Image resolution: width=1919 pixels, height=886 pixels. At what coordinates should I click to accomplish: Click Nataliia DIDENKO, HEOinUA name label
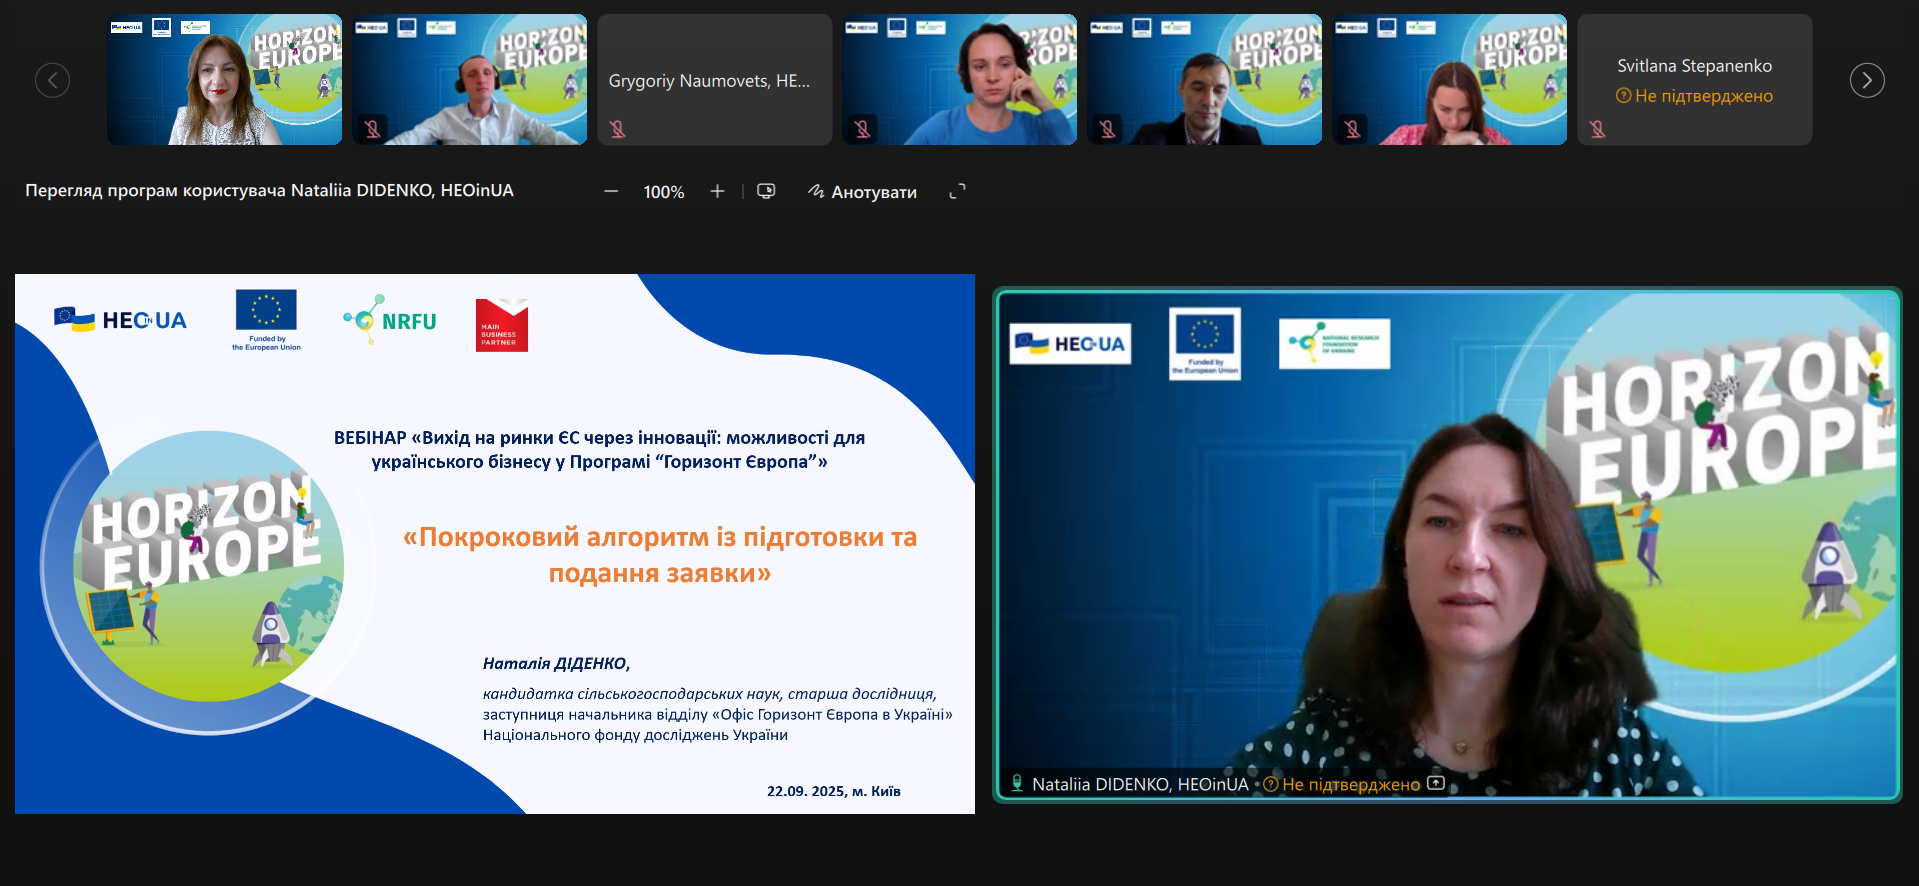[x=1140, y=784]
